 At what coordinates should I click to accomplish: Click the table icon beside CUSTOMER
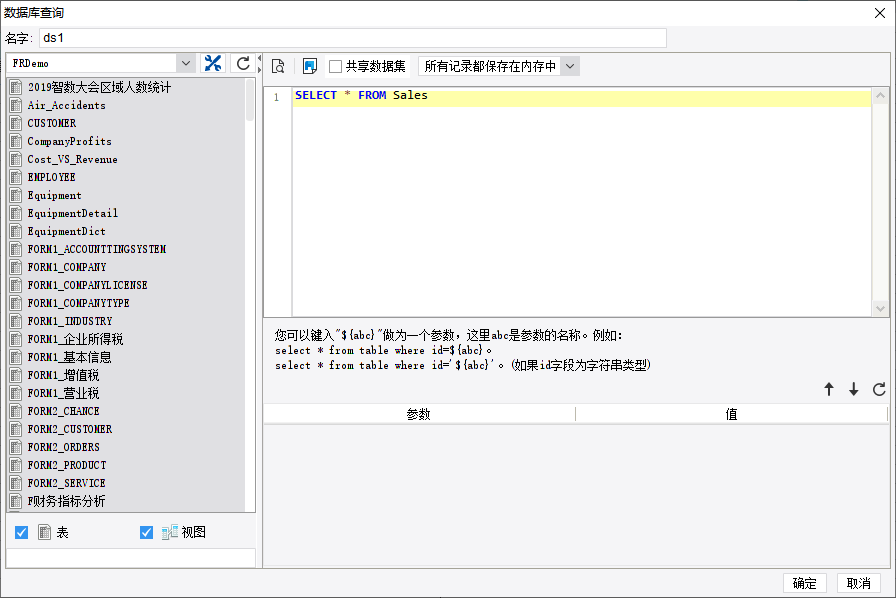16,123
